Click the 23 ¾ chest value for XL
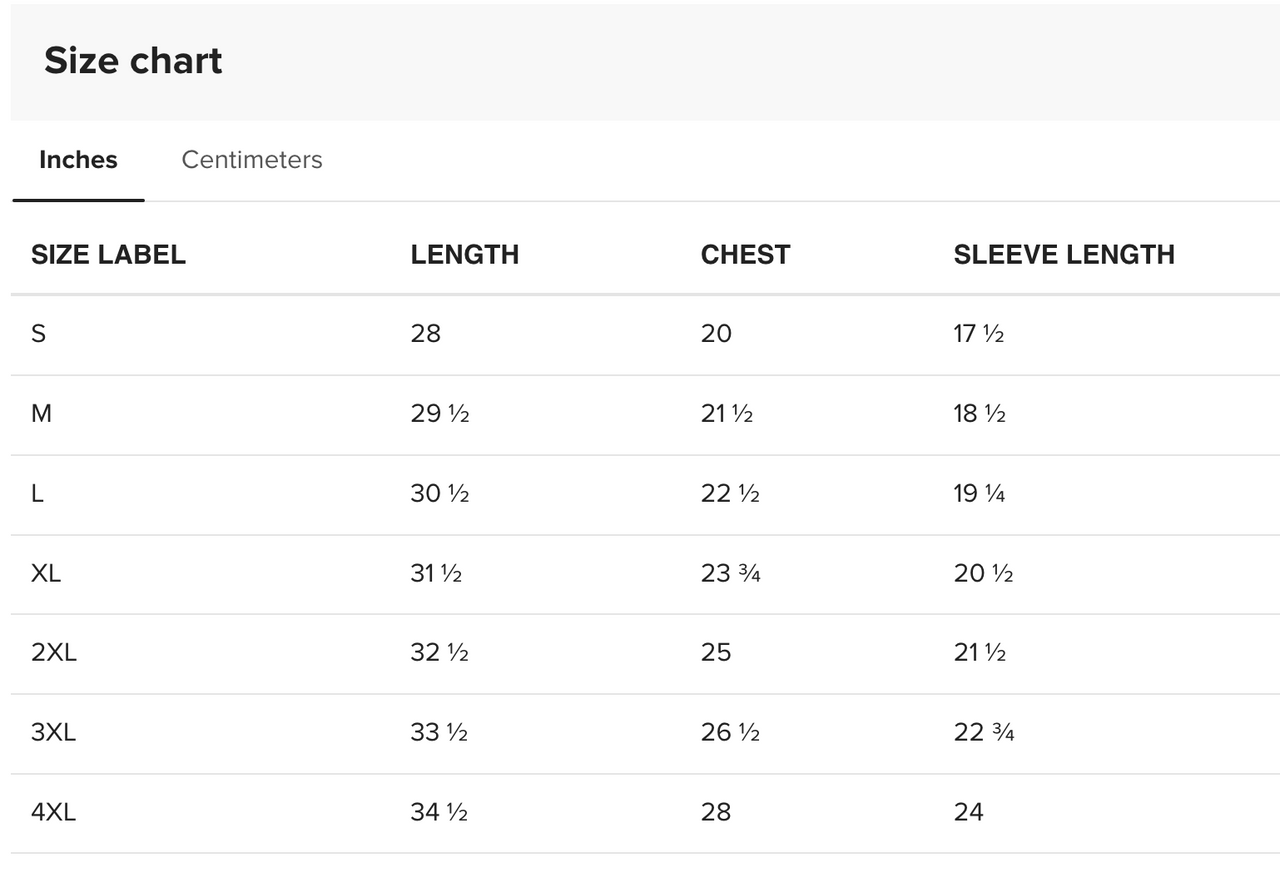 point(730,574)
